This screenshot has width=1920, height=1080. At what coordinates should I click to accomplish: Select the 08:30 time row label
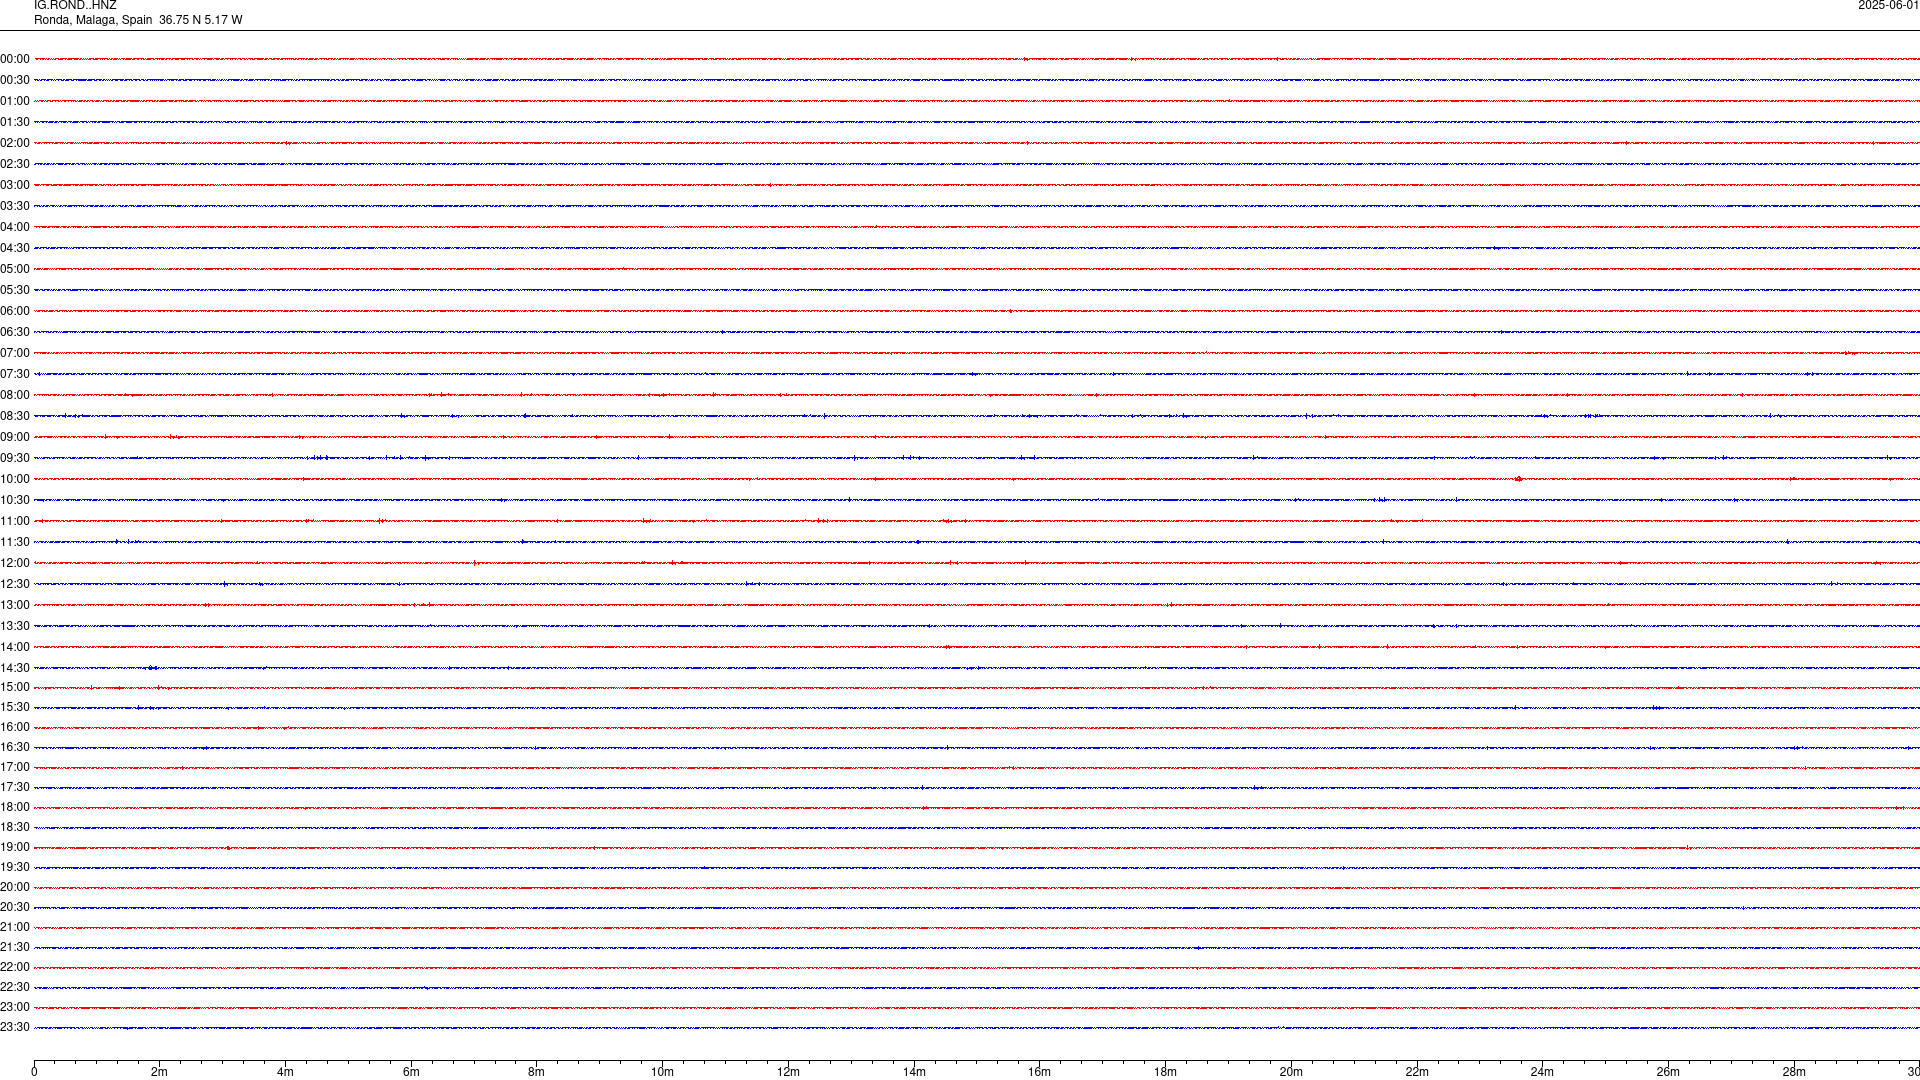coord(15,416)
